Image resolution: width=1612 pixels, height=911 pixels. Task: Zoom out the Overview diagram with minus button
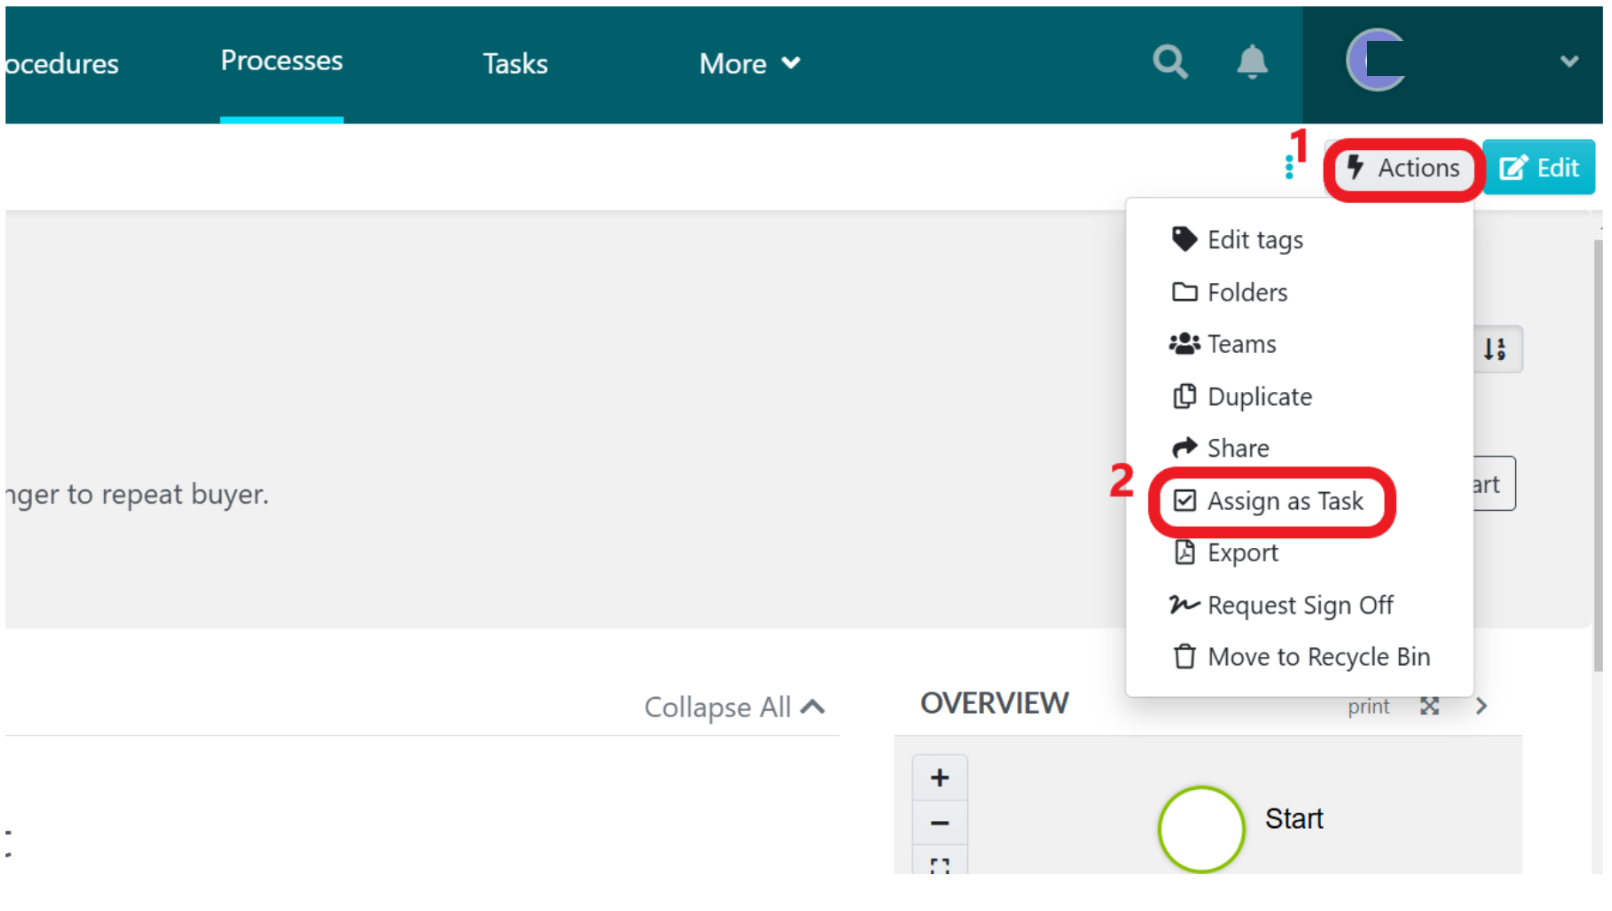(x=938, y=823)
